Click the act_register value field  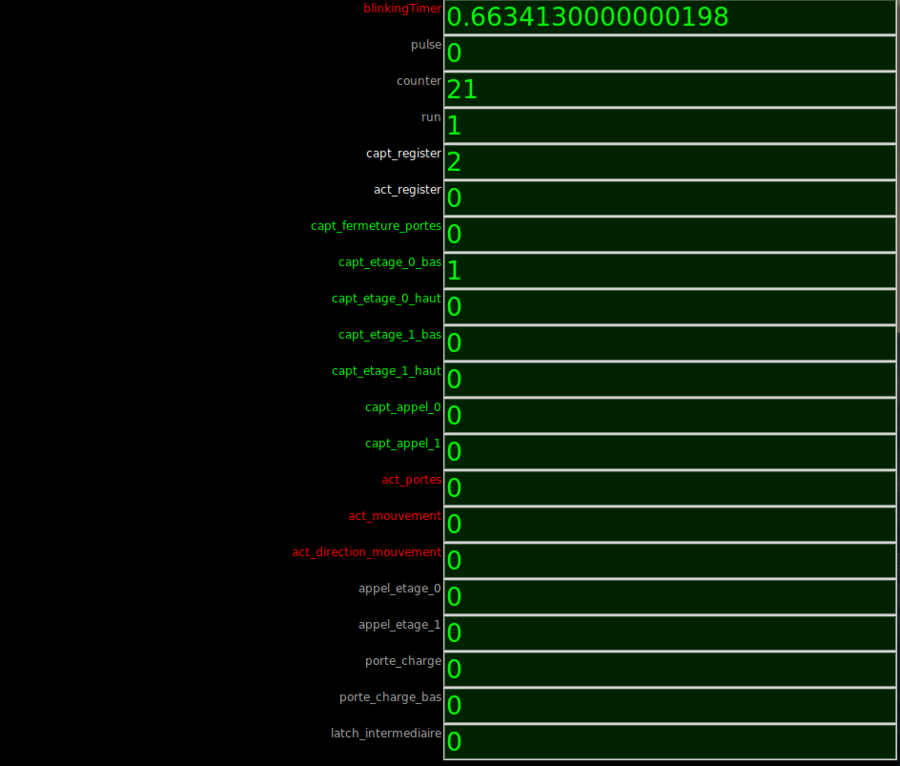coord(669,198)
